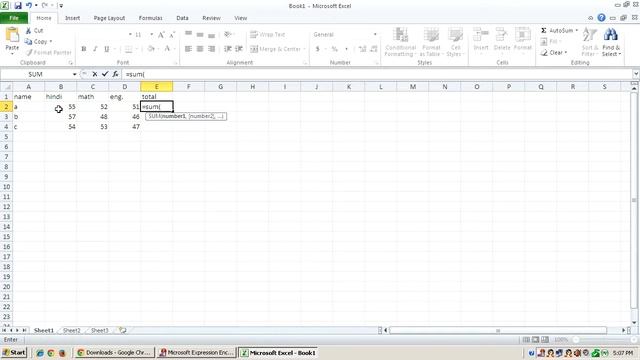Customize Quick Access Toolbar dropdown
Image resolution: width=640 pixels, height=360 pixels.
61,6
